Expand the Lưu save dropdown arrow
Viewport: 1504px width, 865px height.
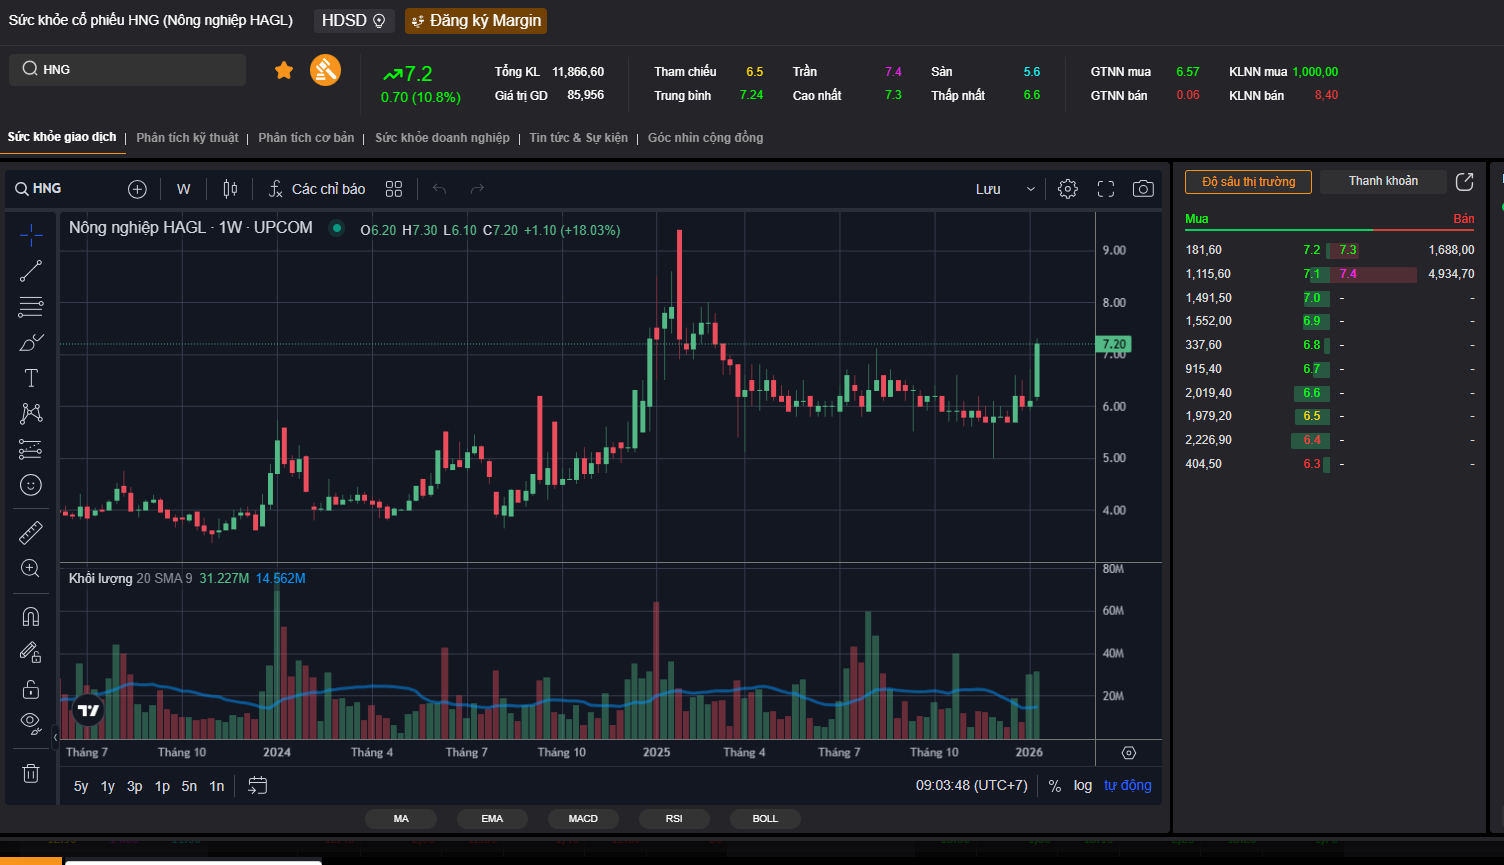click(1031, 189)
